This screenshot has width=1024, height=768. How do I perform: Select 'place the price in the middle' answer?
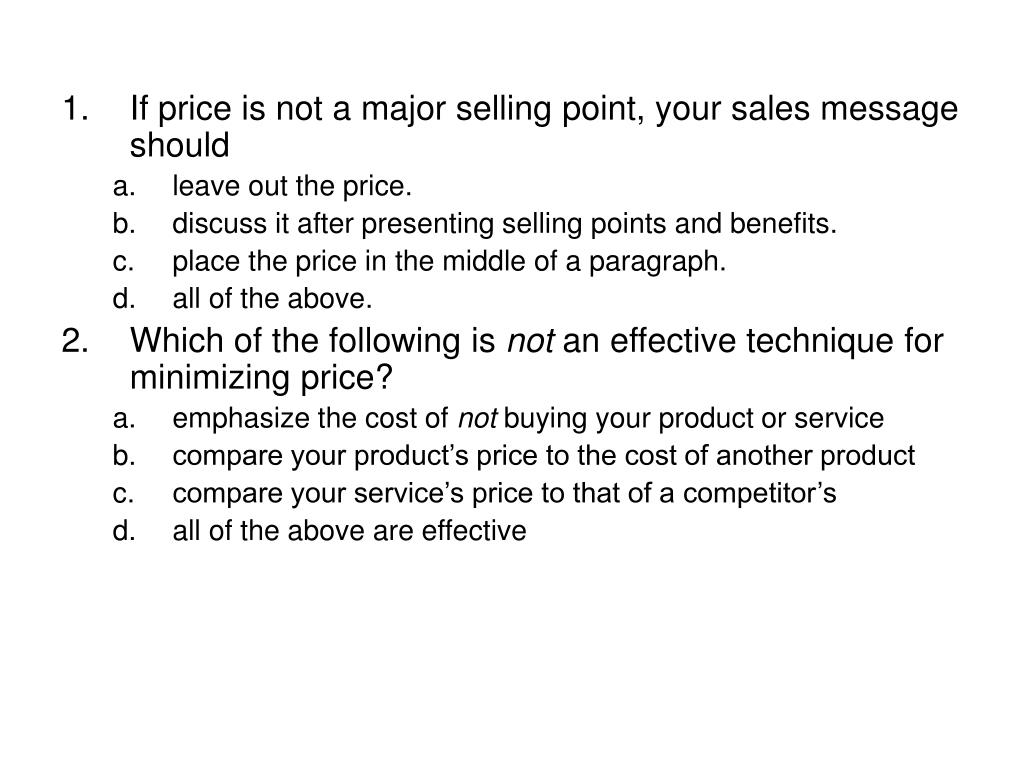click(449, 262)
